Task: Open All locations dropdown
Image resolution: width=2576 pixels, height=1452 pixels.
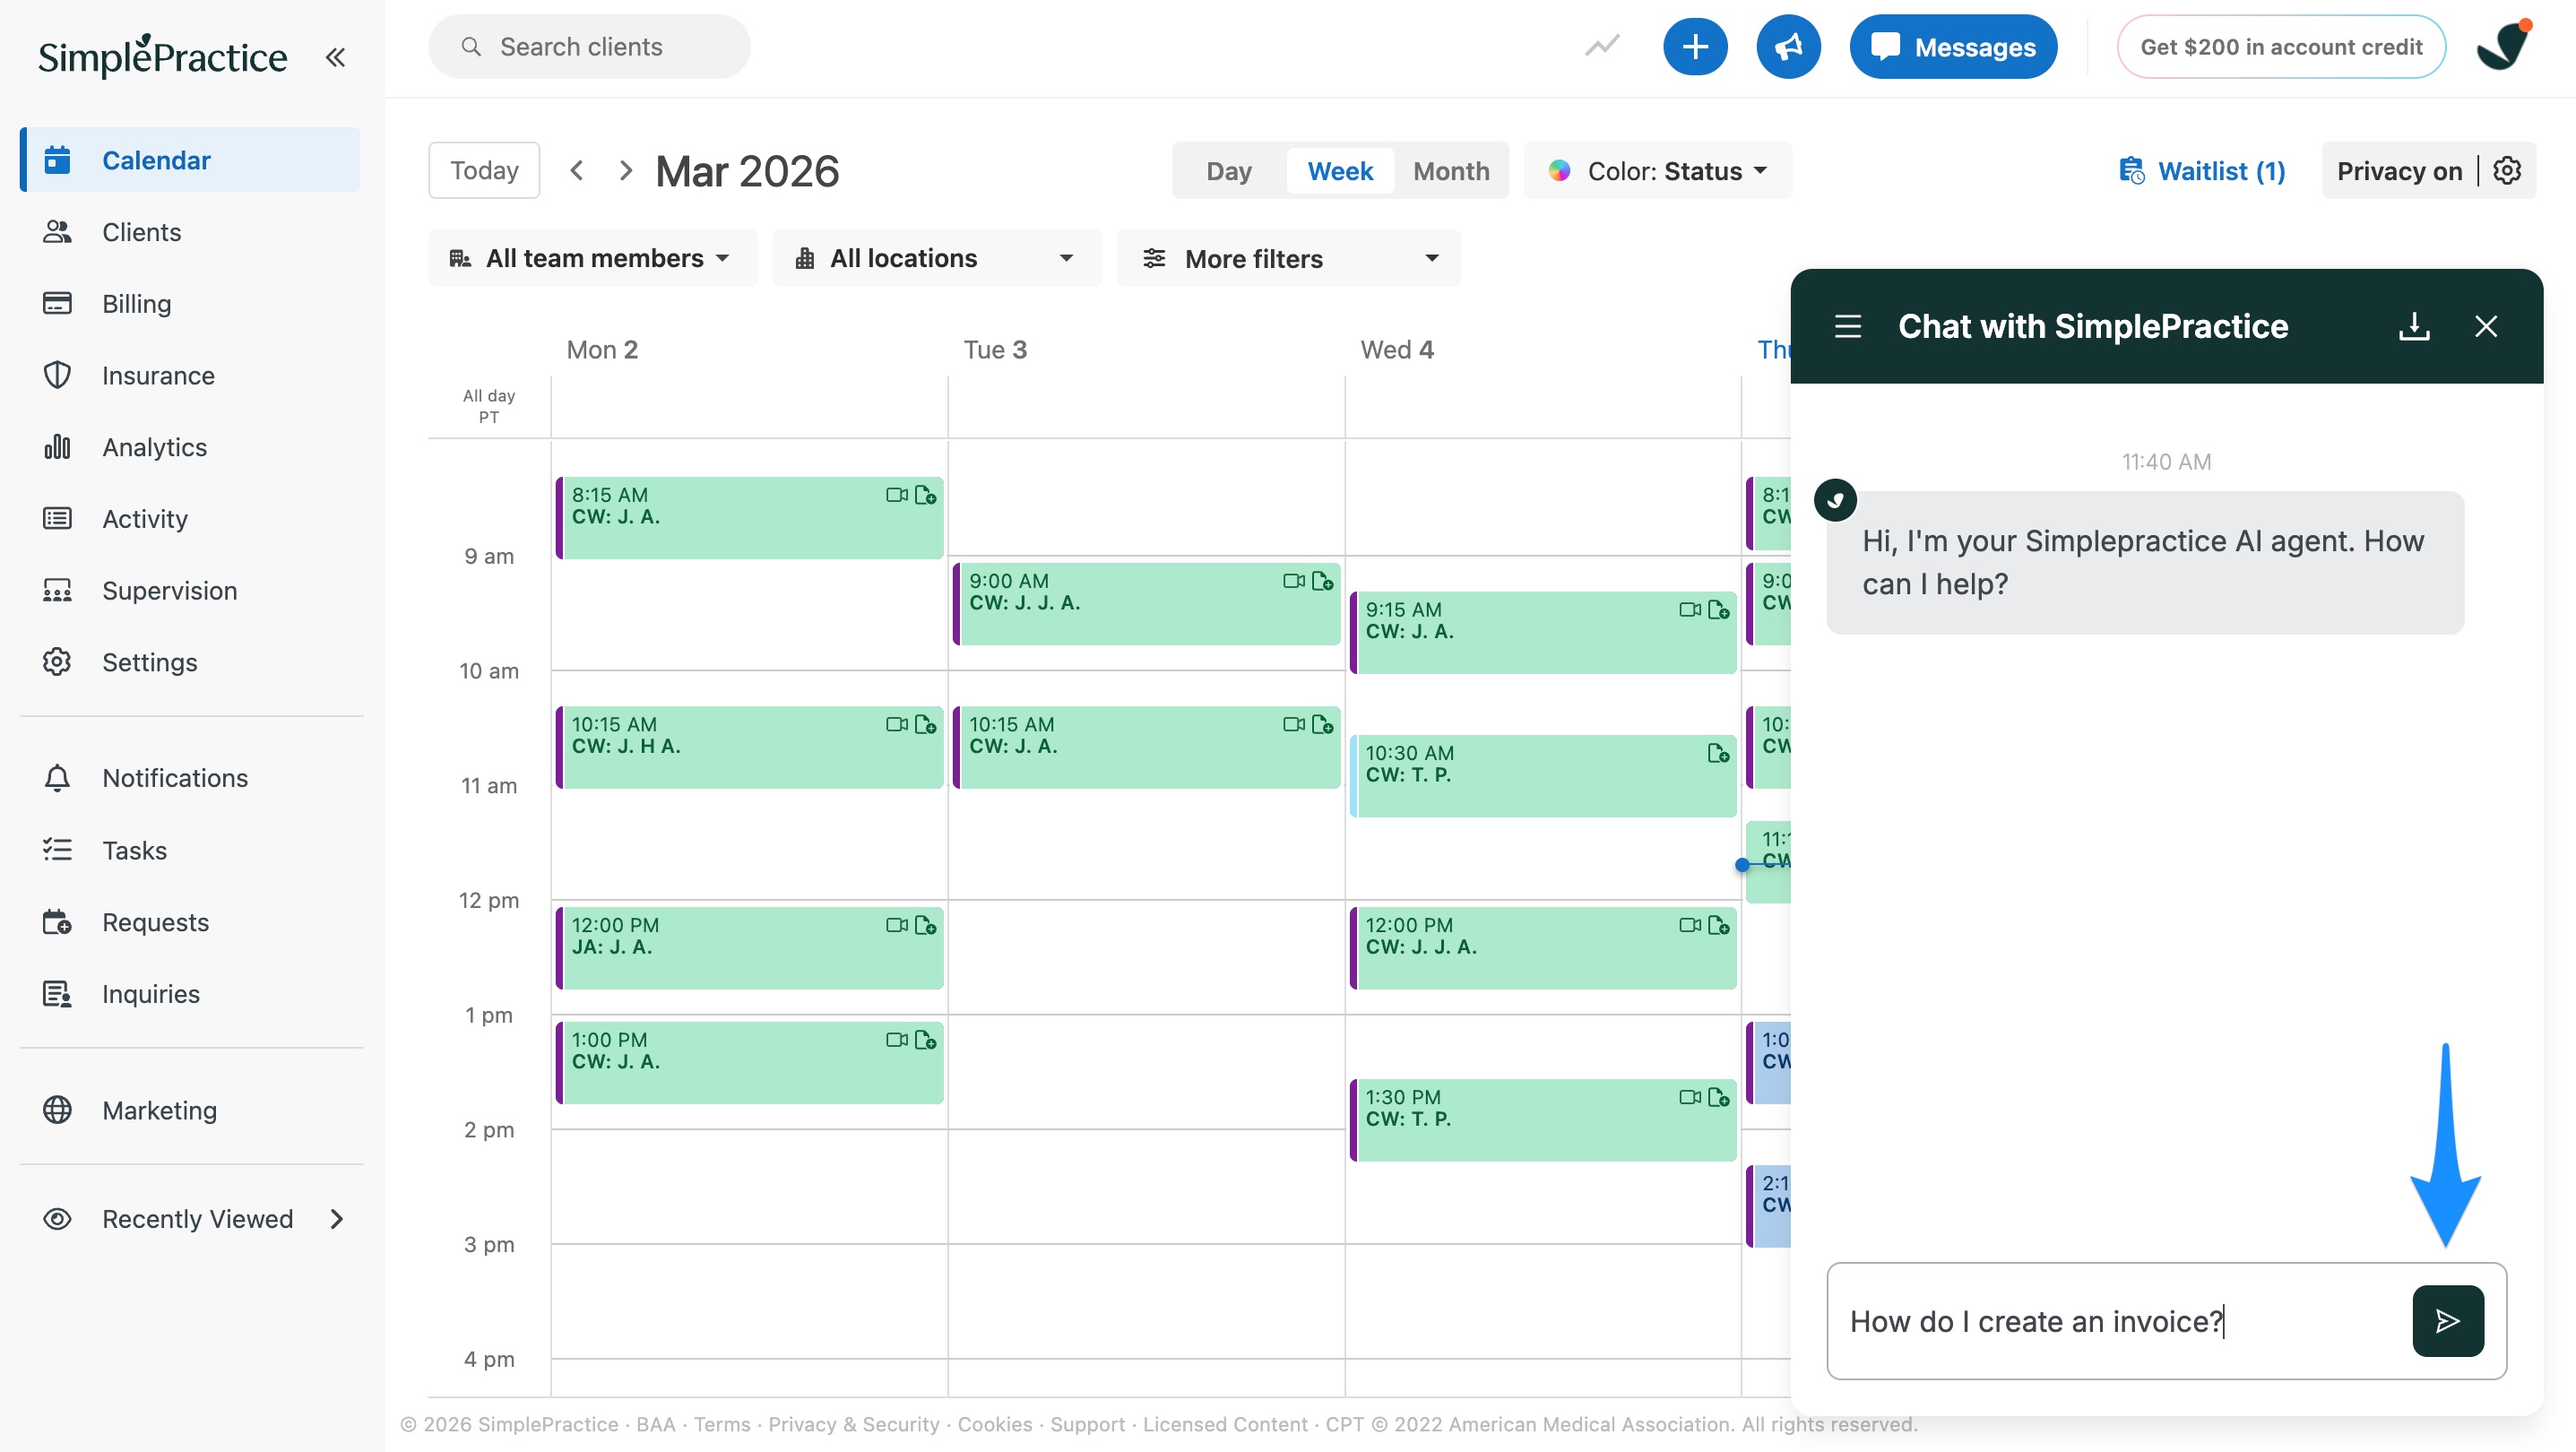Action: (x=936, y=258)
